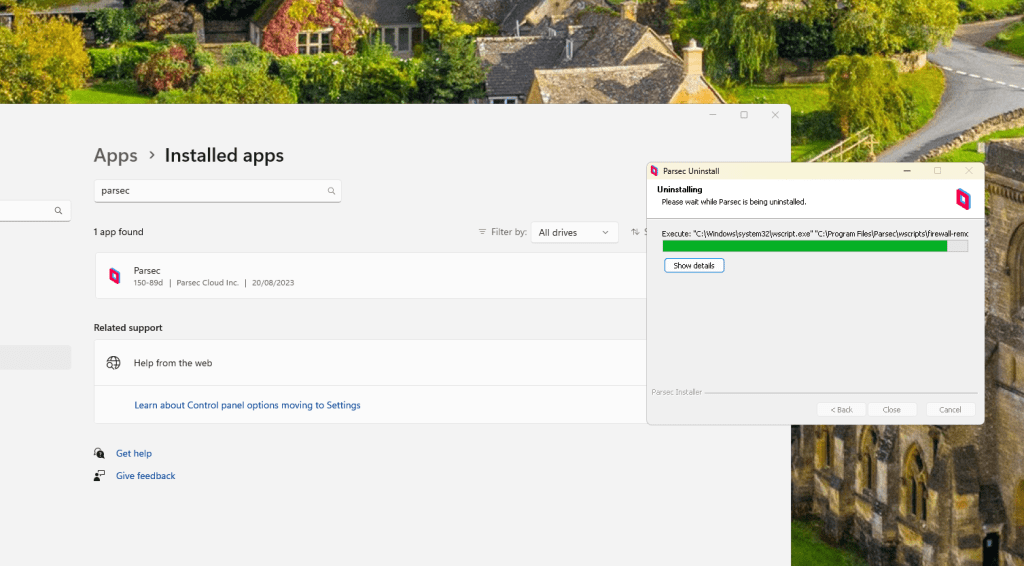
Task: Click the Give feedback person icon
Action: (99, 475)
